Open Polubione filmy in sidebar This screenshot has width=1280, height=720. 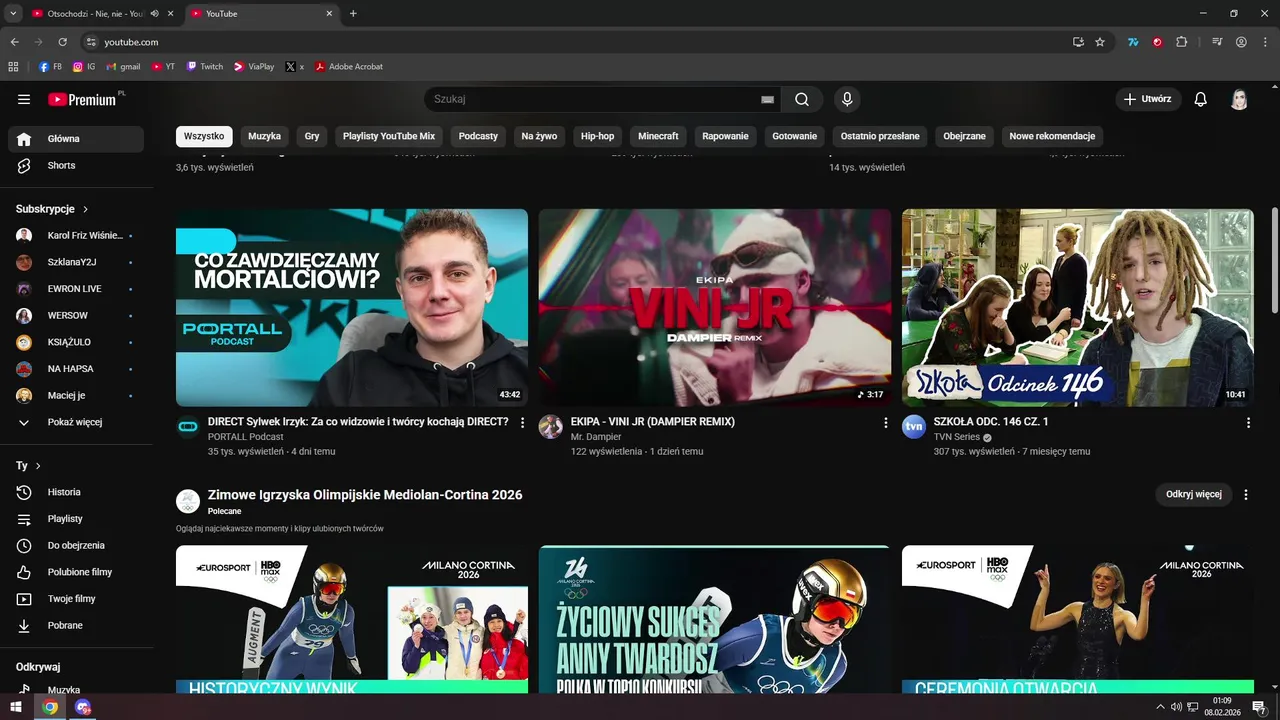[76, 572]
